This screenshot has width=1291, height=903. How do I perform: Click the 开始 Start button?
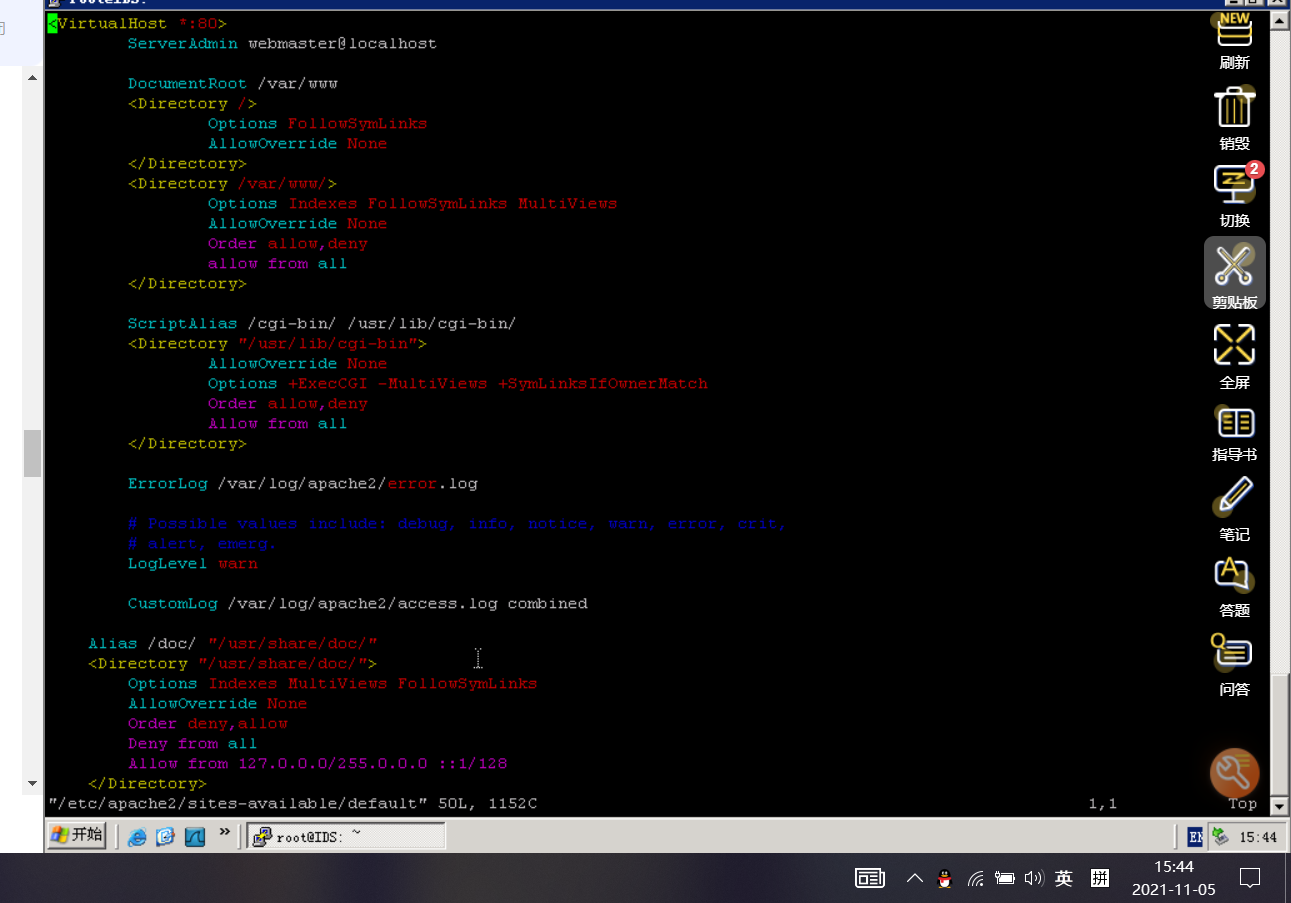pos(77,835)
